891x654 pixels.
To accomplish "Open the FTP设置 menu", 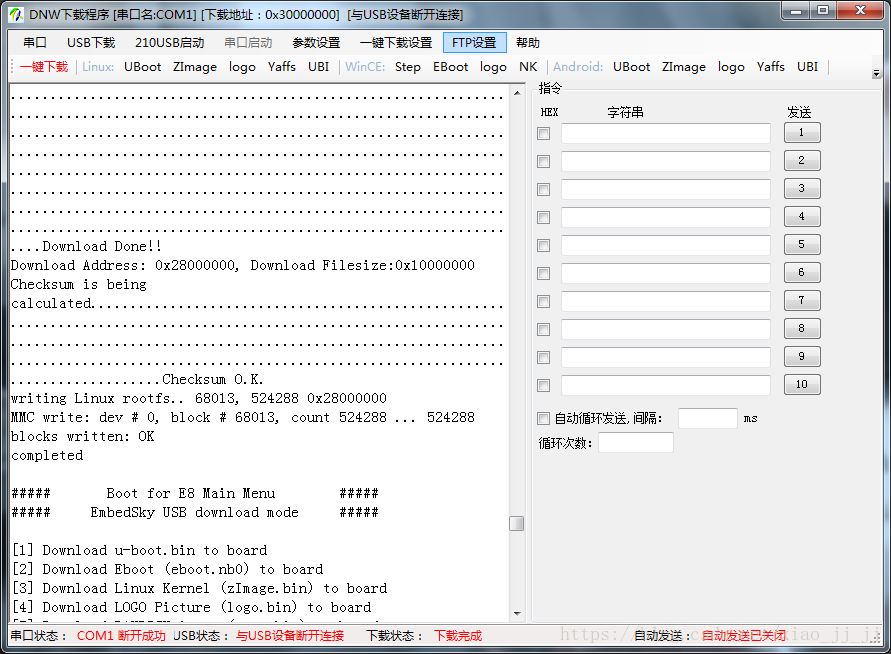I will [474, 43].
